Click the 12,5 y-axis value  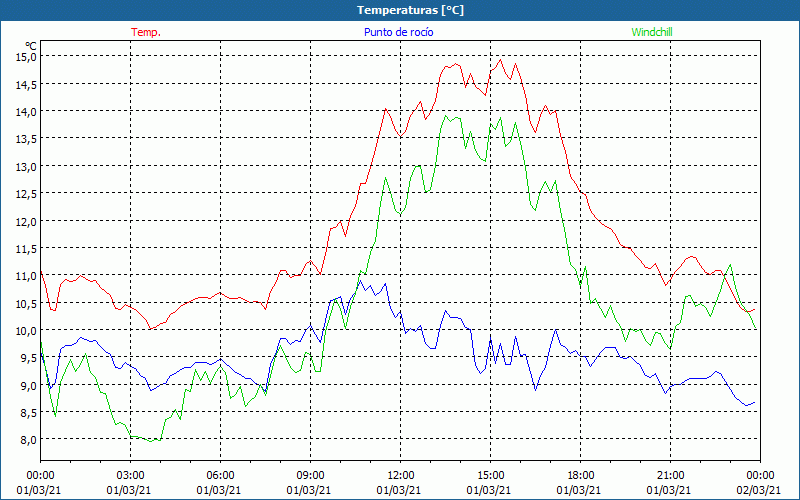(x=27, y=194)
